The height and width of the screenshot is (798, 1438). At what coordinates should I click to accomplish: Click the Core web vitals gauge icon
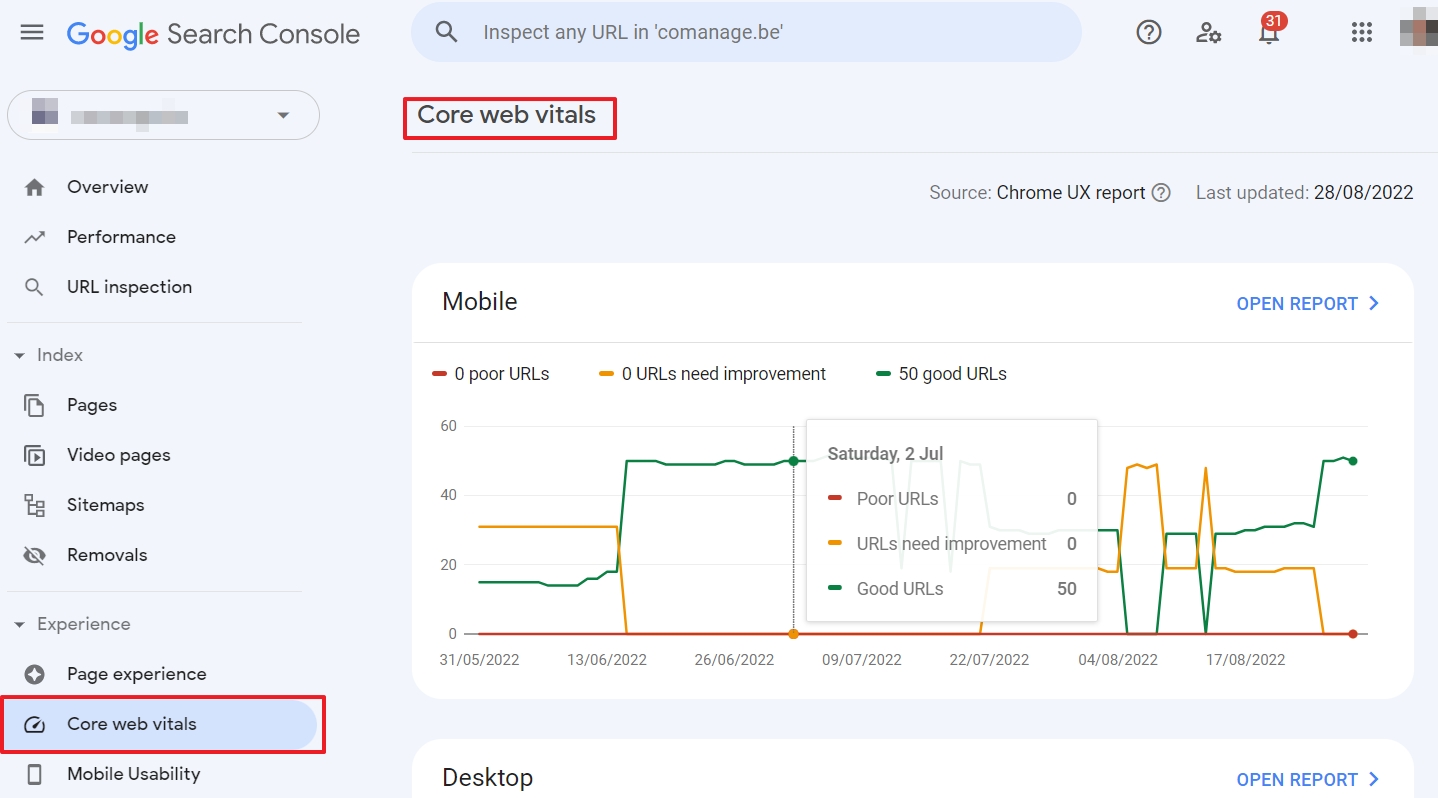pos(34,725)
